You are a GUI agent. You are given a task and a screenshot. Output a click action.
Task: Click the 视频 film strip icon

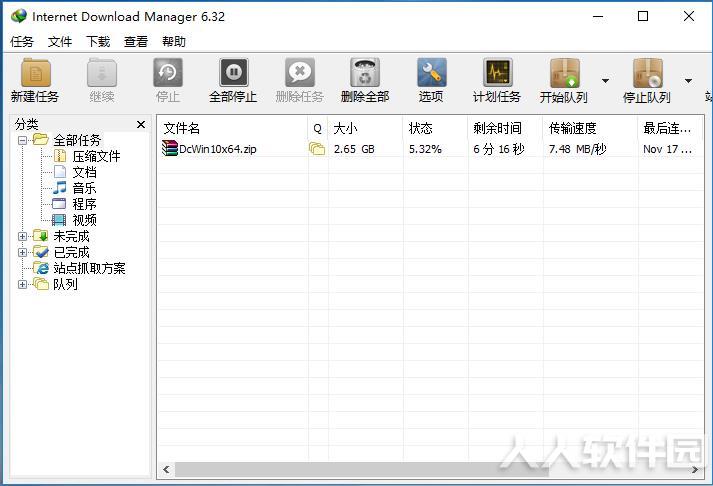(x=59, y=220)
